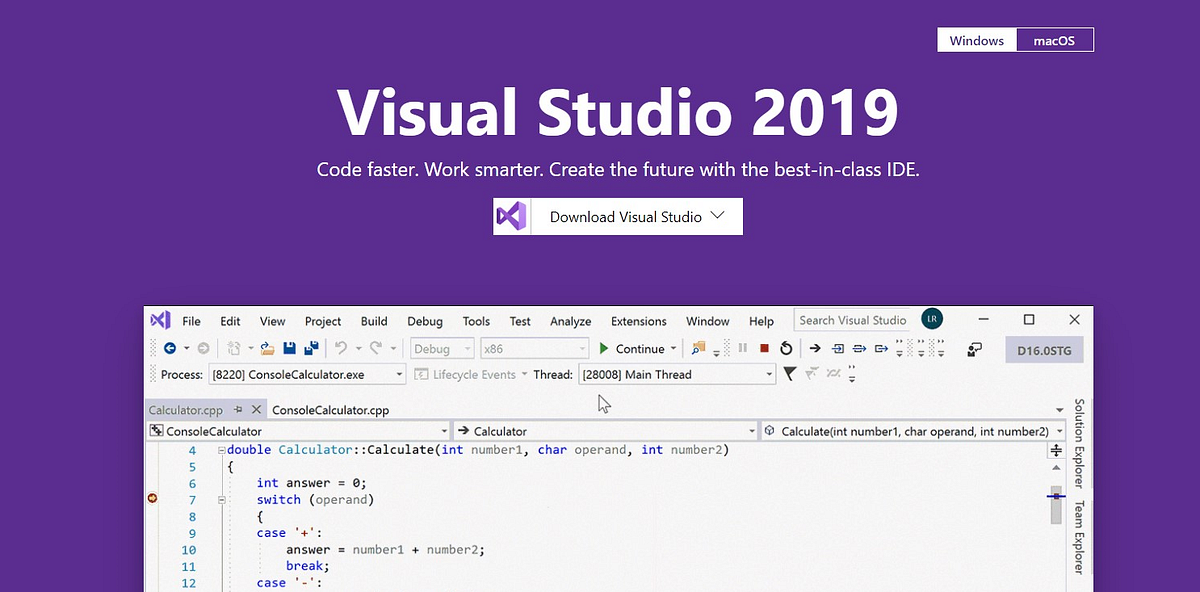
Task: Click the Navigate Backward arrow icon
Action: [170, 347]
